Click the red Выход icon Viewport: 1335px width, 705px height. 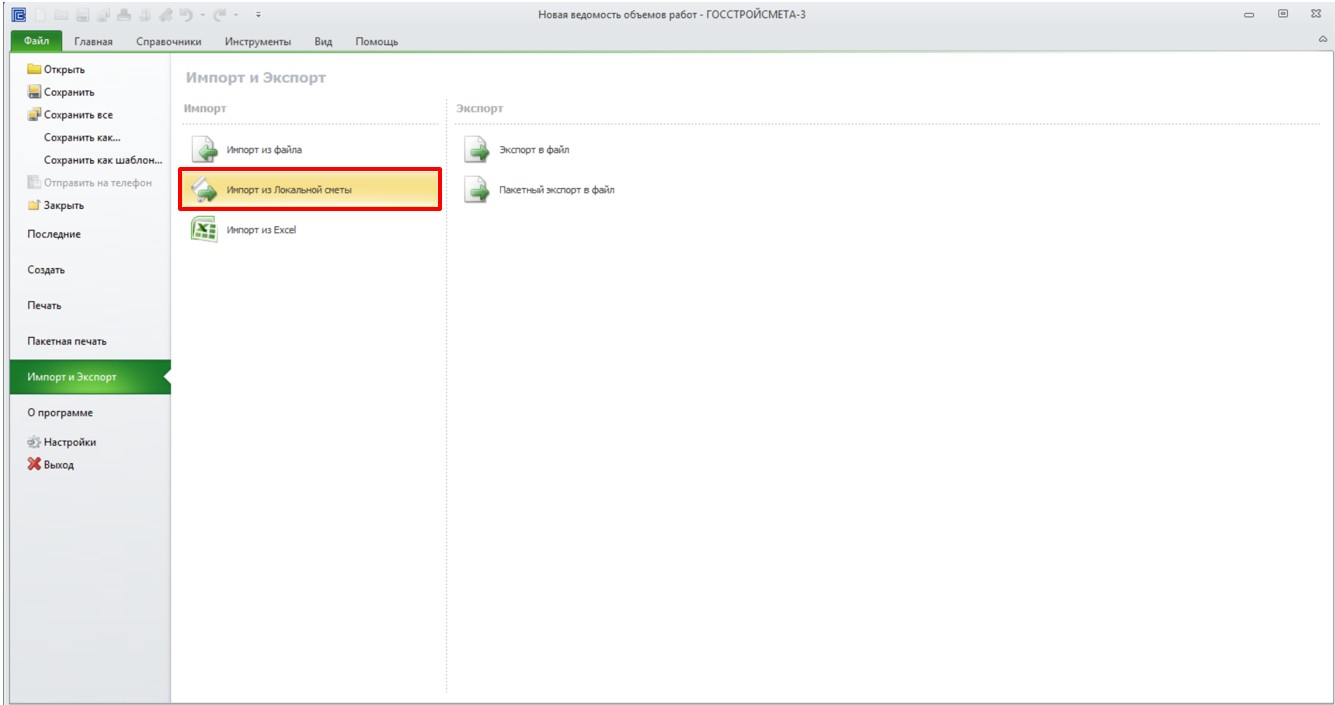click(x=34, y=464)
